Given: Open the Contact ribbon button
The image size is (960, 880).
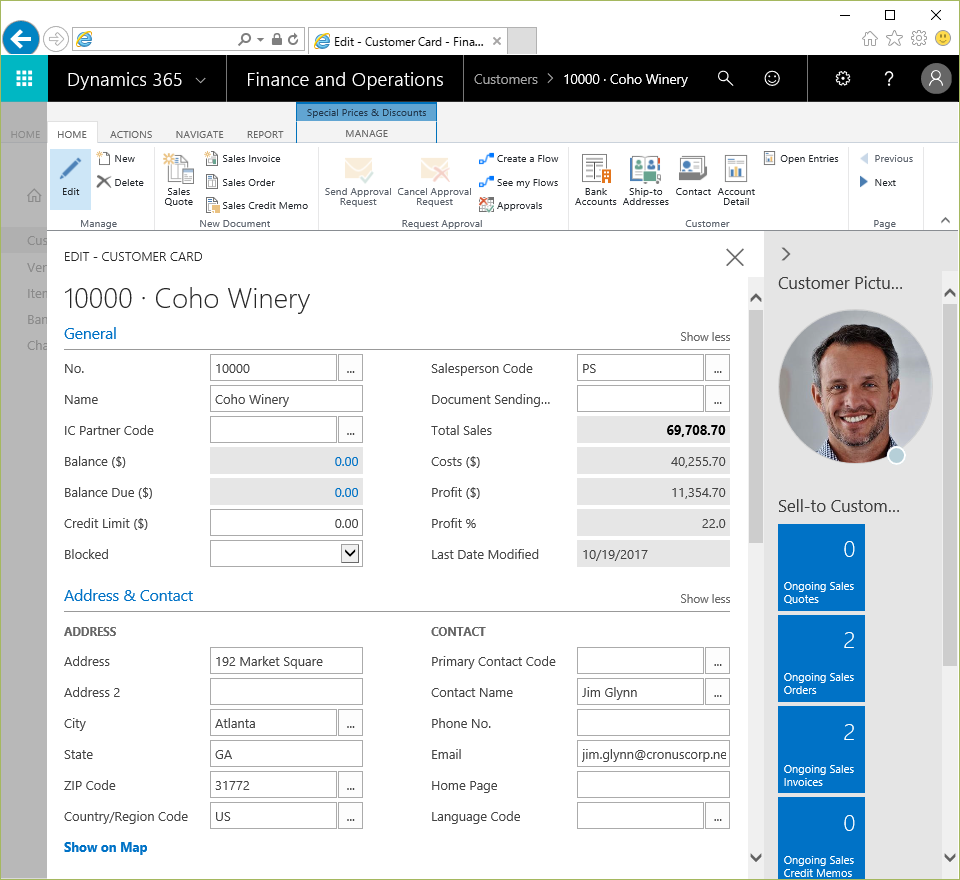Looking at the screenshot, I should 693,175.
